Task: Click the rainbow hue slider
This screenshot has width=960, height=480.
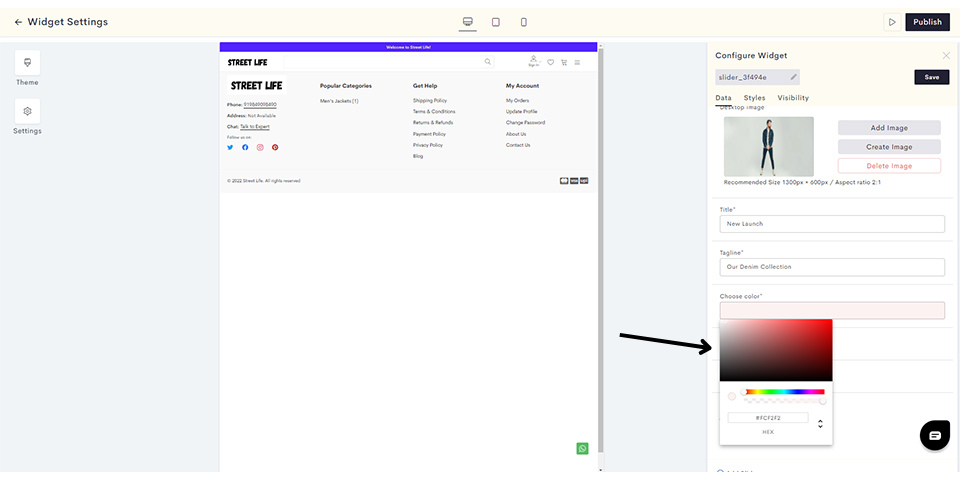Action: tap(784, 392)
